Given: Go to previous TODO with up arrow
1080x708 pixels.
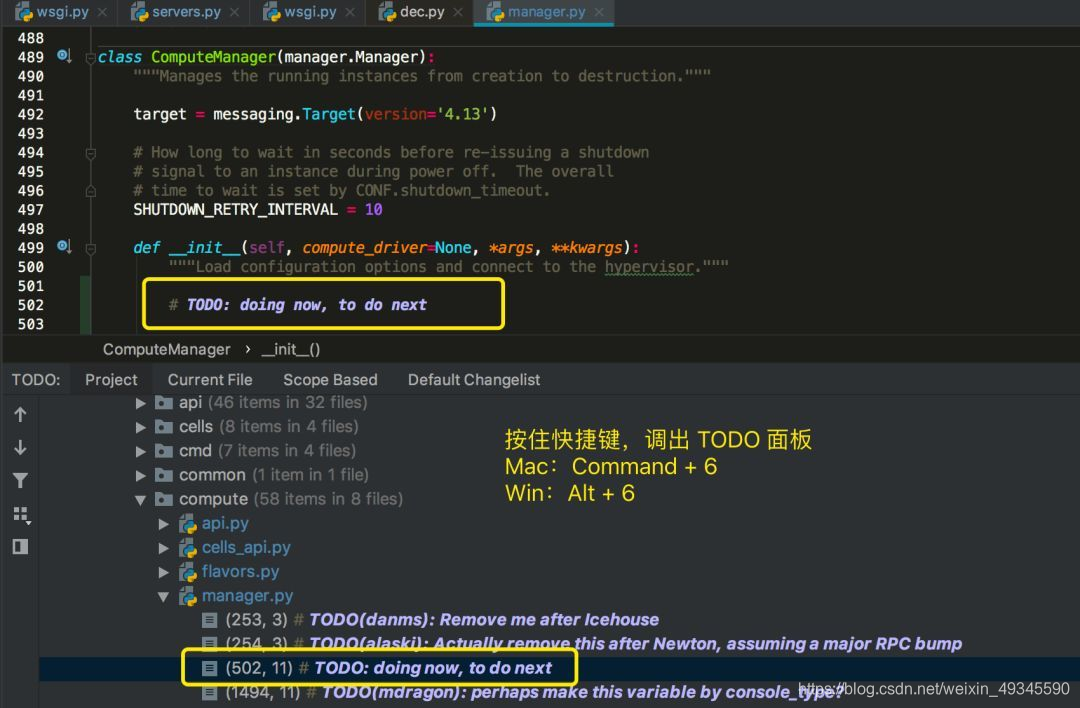Looking at the screenshot, I should pos(20,415).
